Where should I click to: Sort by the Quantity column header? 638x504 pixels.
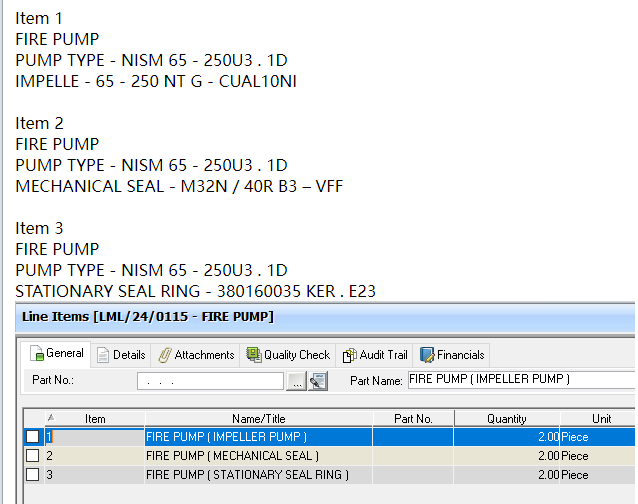pos(507,419)
